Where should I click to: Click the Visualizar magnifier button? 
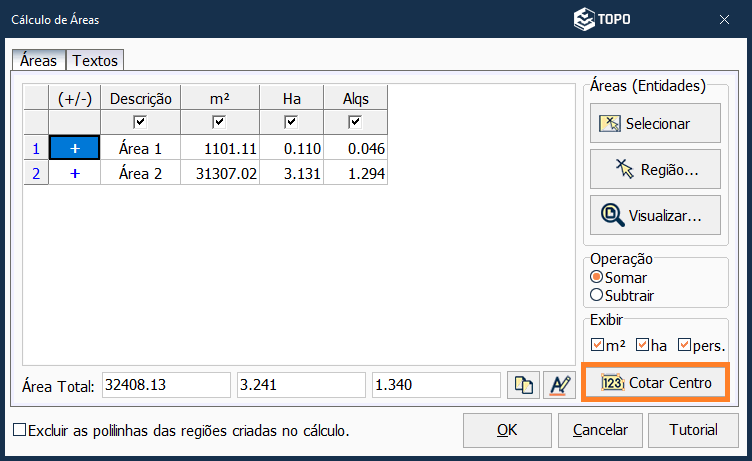[655, 215]
